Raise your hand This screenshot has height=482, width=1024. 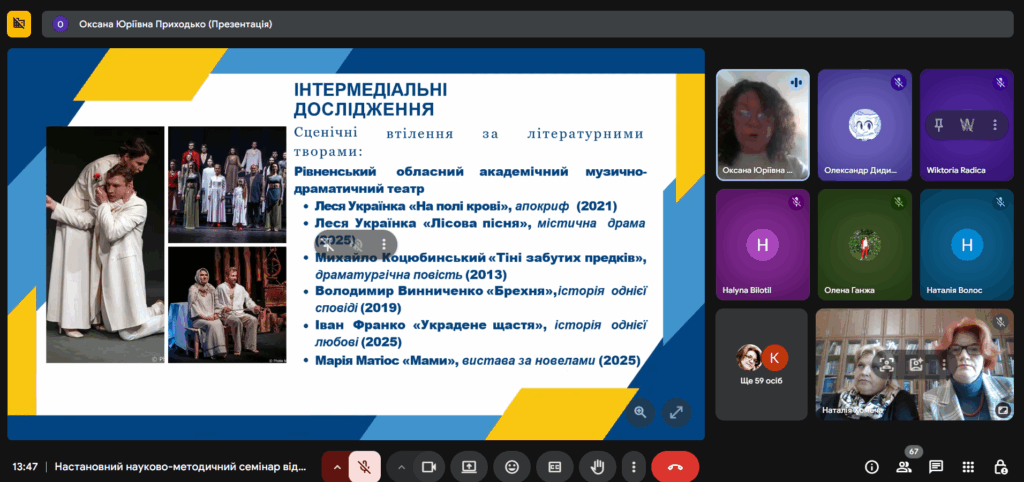[x=598, y=466]
